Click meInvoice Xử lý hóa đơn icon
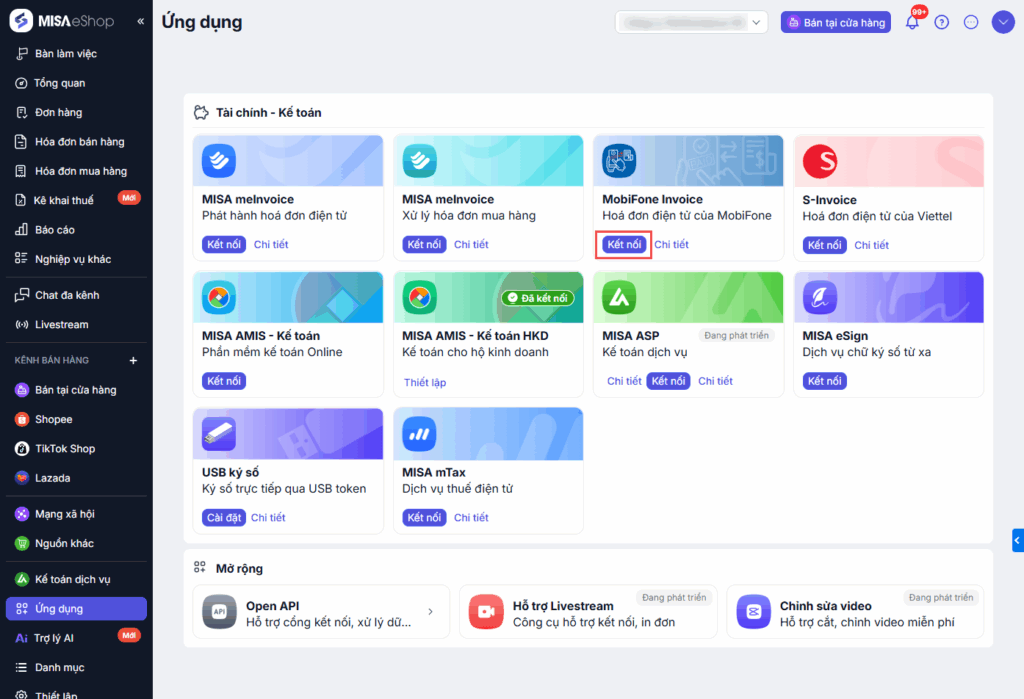Image resolution: width=1024 pixels, height=699 pixels. 419,161
